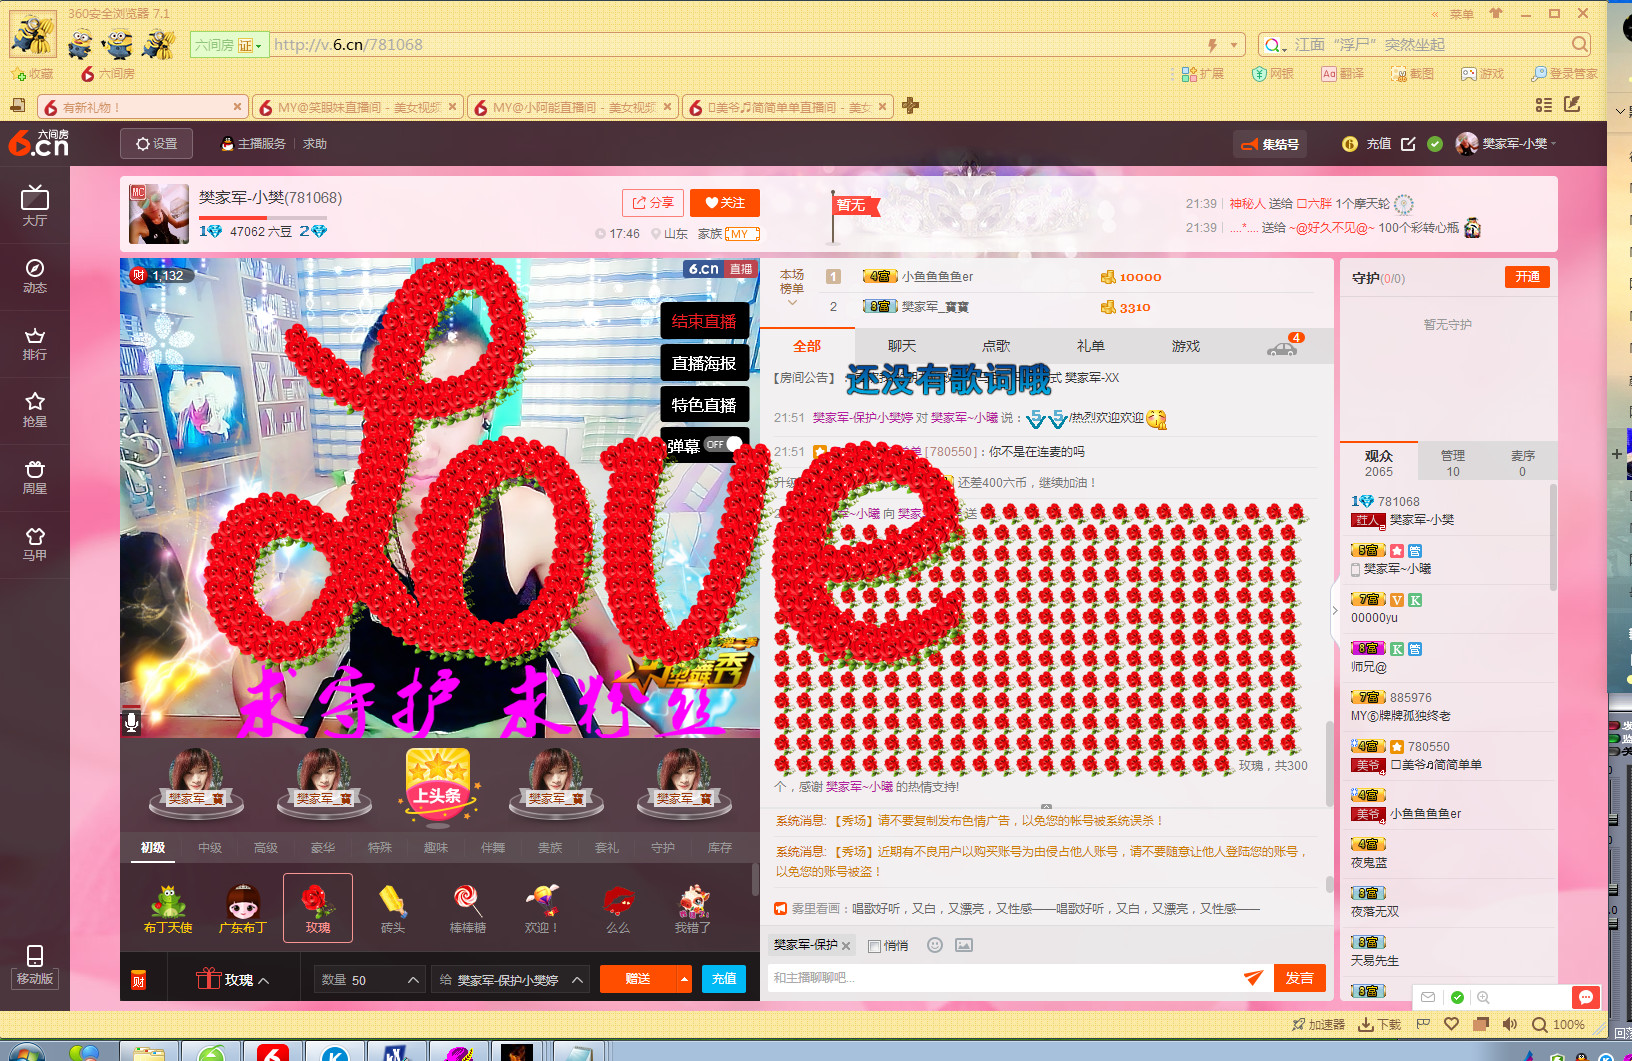Open the 大厅 hall sidebar icon
Screen dimensions: 1632x1061
[35, 205]
